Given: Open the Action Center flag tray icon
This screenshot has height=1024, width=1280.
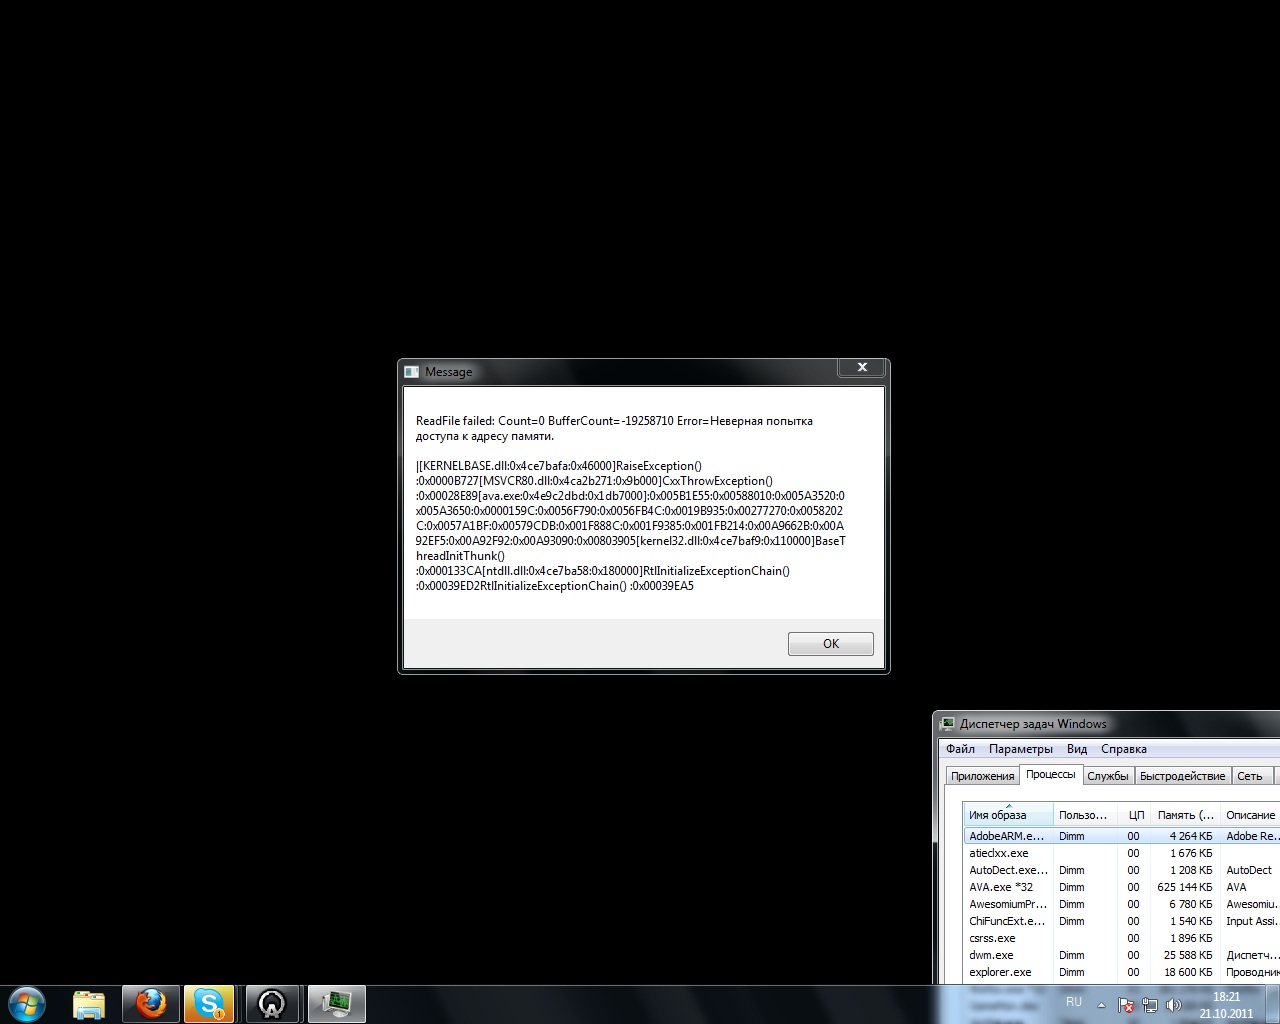Looking at the screenshot, I should point(1126,1005).
